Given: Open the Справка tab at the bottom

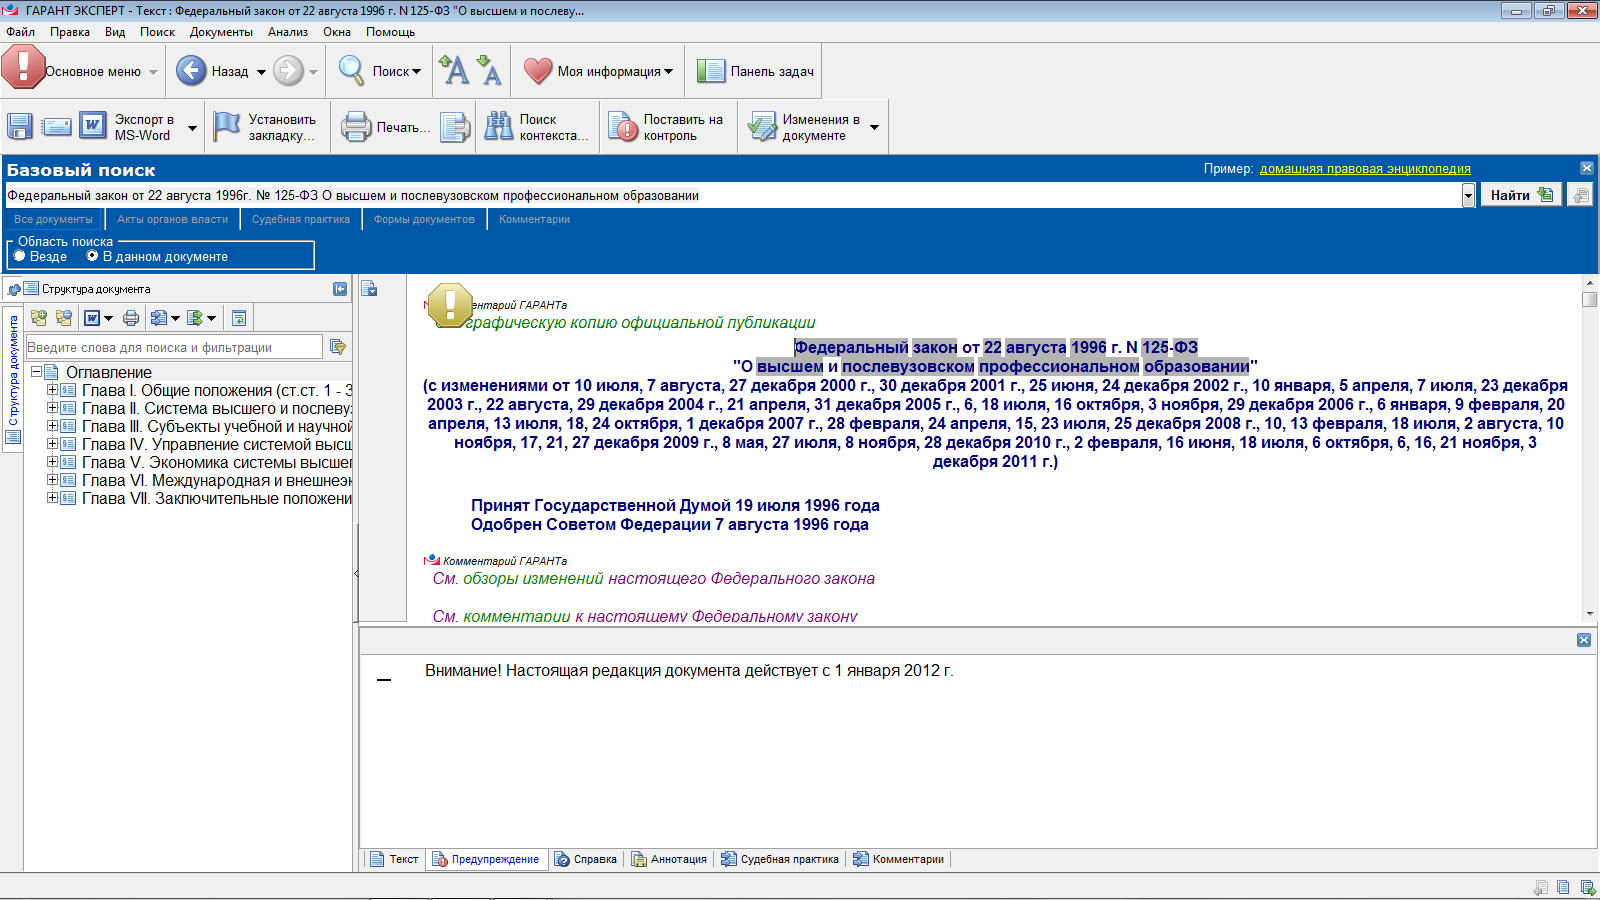Looking at the screenshot, I should click(586, 859).
